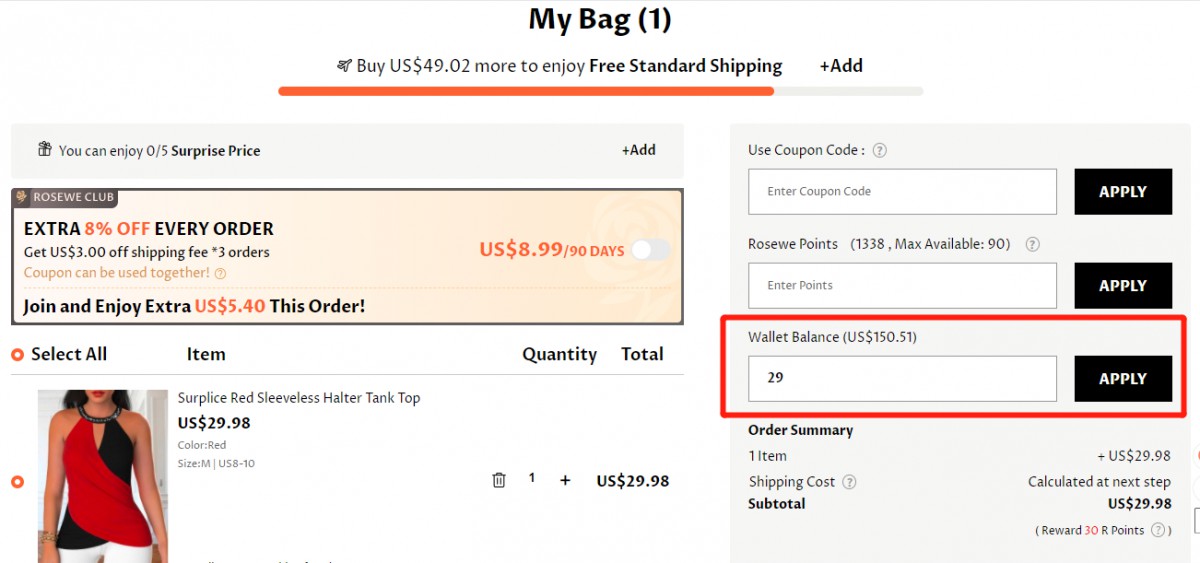
Task: Click the Reward R Points help icon
Action: pyautogui.click(x=1158, y=530)
